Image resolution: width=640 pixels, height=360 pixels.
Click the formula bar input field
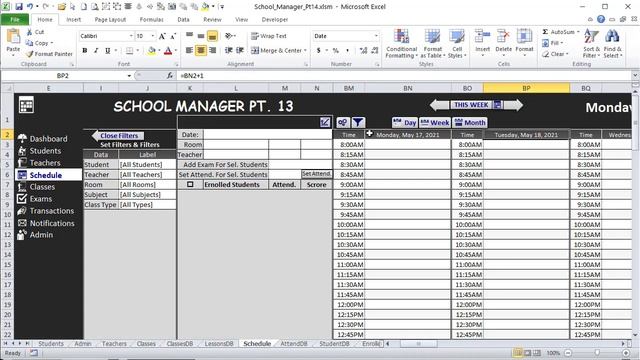pyautogui.click(x=404, y=76)
